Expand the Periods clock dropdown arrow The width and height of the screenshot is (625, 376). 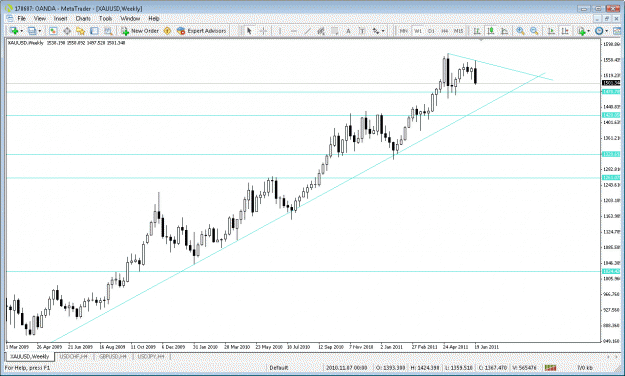pos(606,31)
